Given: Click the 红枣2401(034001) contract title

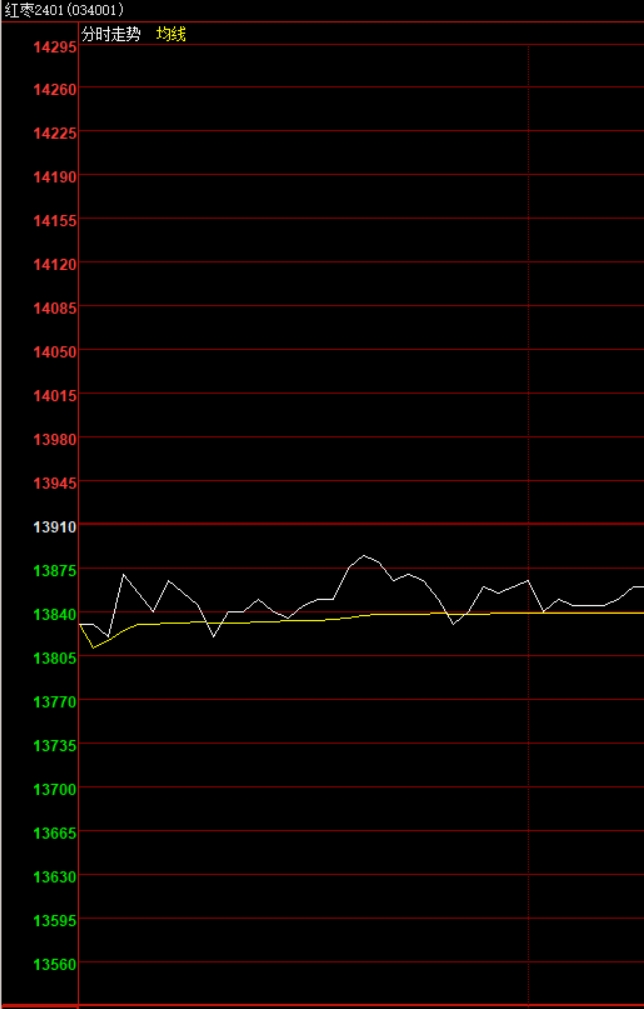Looking at the screenshot, I should (x=64, y=10).
